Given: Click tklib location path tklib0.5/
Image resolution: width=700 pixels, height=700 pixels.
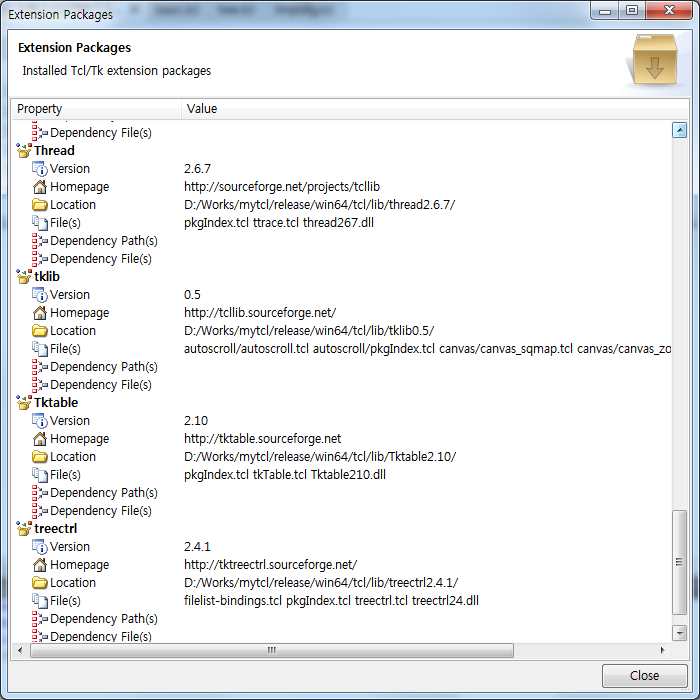Looking at the screenshot, I should coord(309,330).
